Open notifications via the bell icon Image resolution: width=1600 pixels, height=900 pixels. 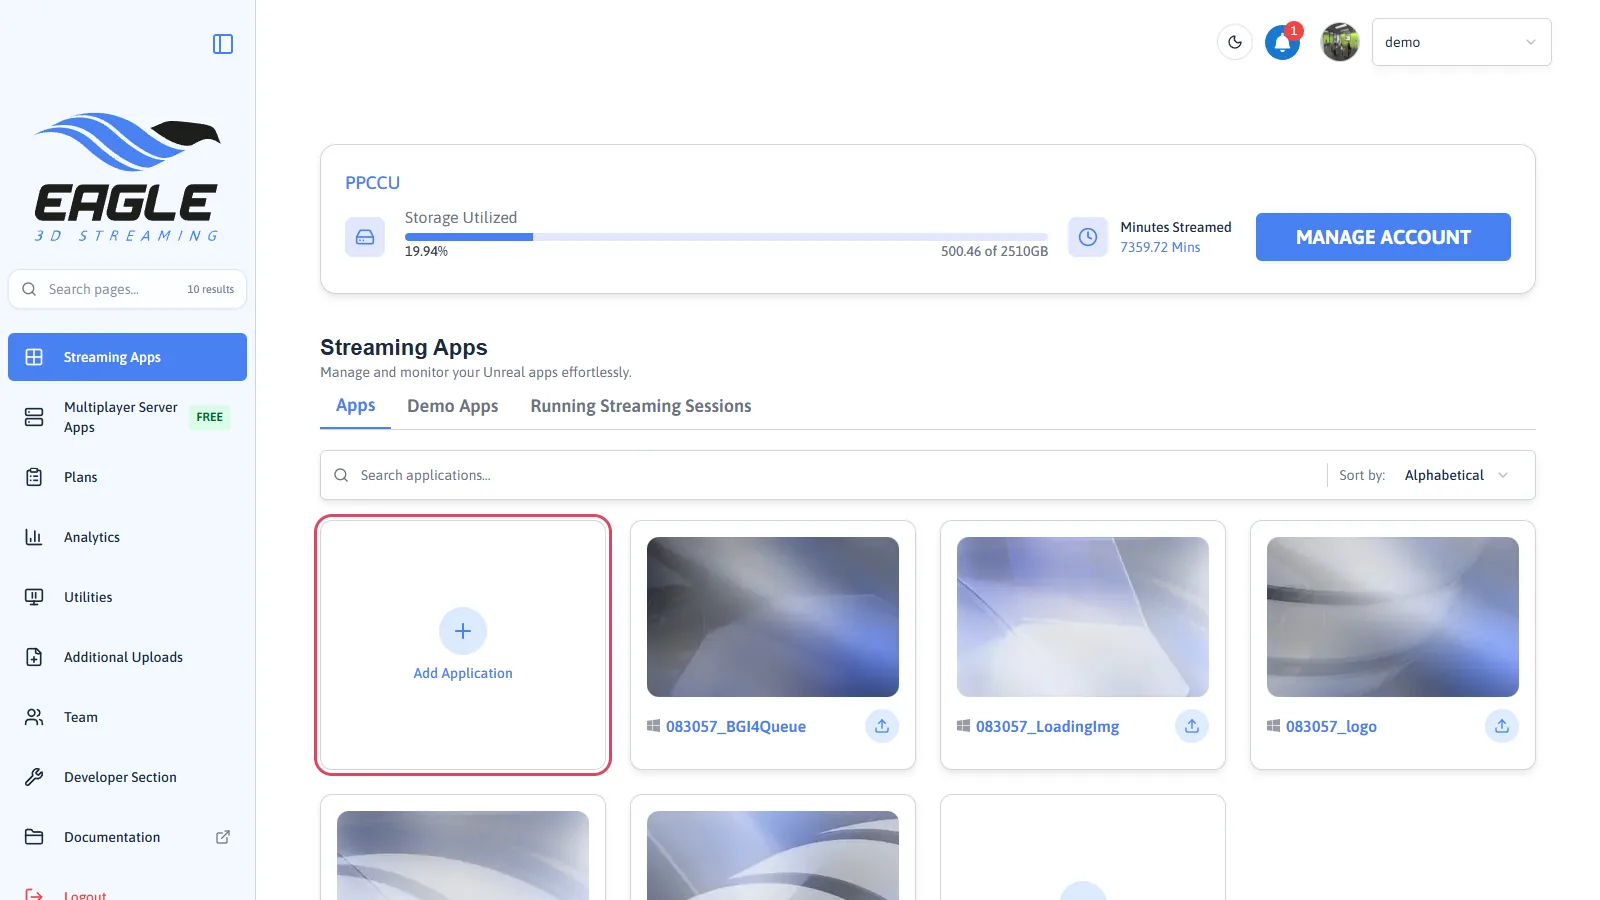click(1283, 42)
